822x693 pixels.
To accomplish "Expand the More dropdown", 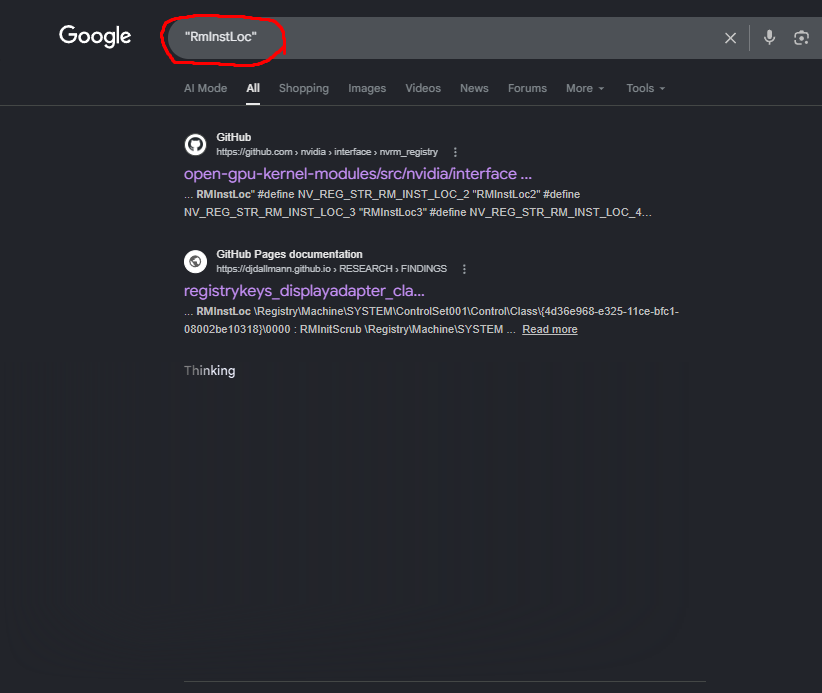I will (x=585, y=88).
